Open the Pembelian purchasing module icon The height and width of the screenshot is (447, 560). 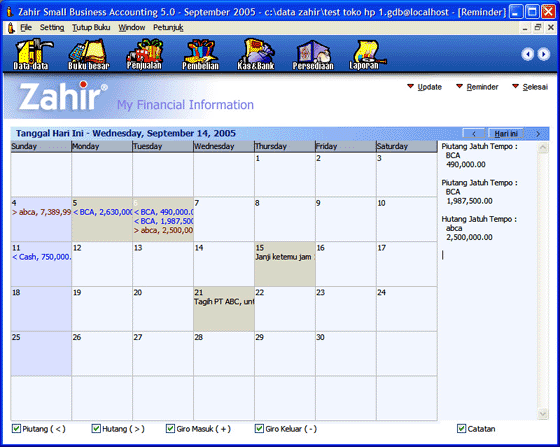[200, 54]
